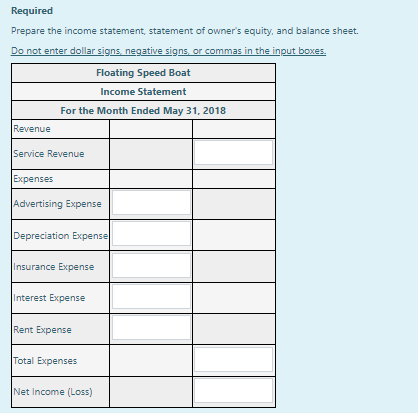Focus the Depreciation Expense input box

(151, 234)
